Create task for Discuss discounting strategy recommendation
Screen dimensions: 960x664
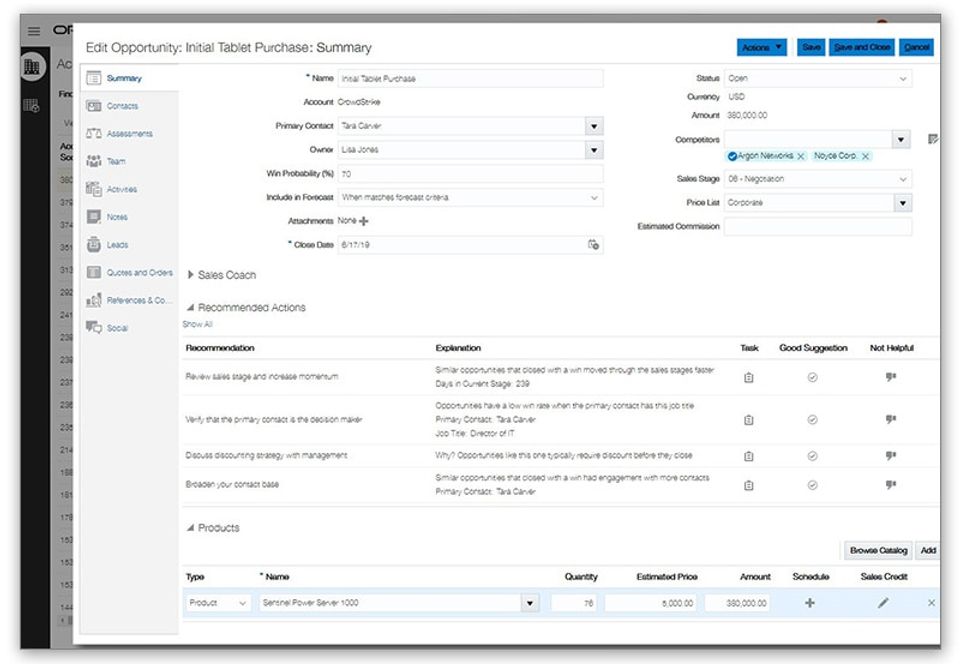748,456
